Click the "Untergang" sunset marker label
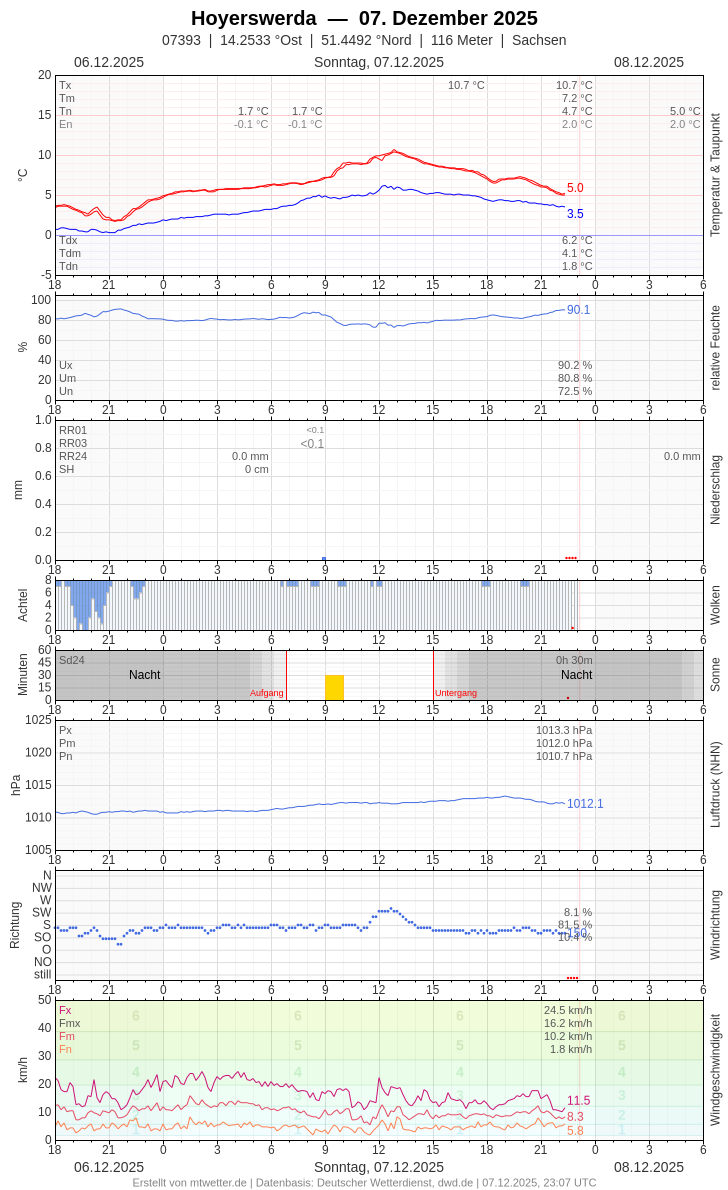Viewport: 728px width, 1190px height. [x=456, y=693]
